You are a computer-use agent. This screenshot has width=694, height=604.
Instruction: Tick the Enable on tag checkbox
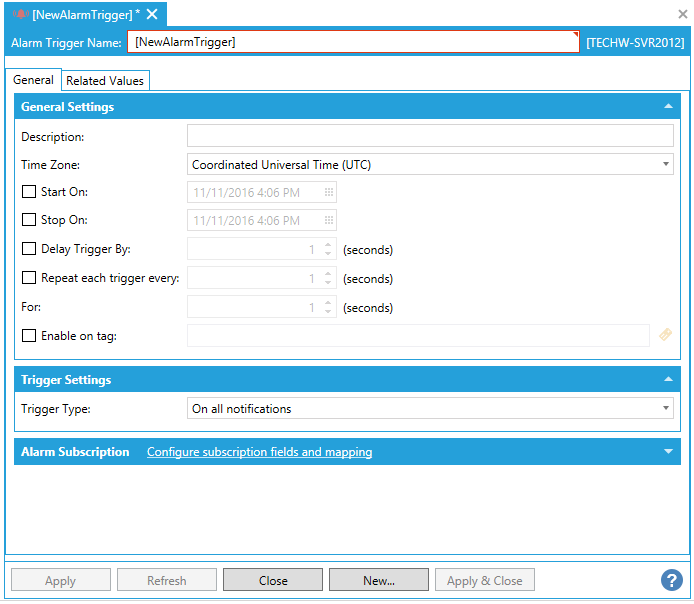pyautogui.click(x=29, y=336)
